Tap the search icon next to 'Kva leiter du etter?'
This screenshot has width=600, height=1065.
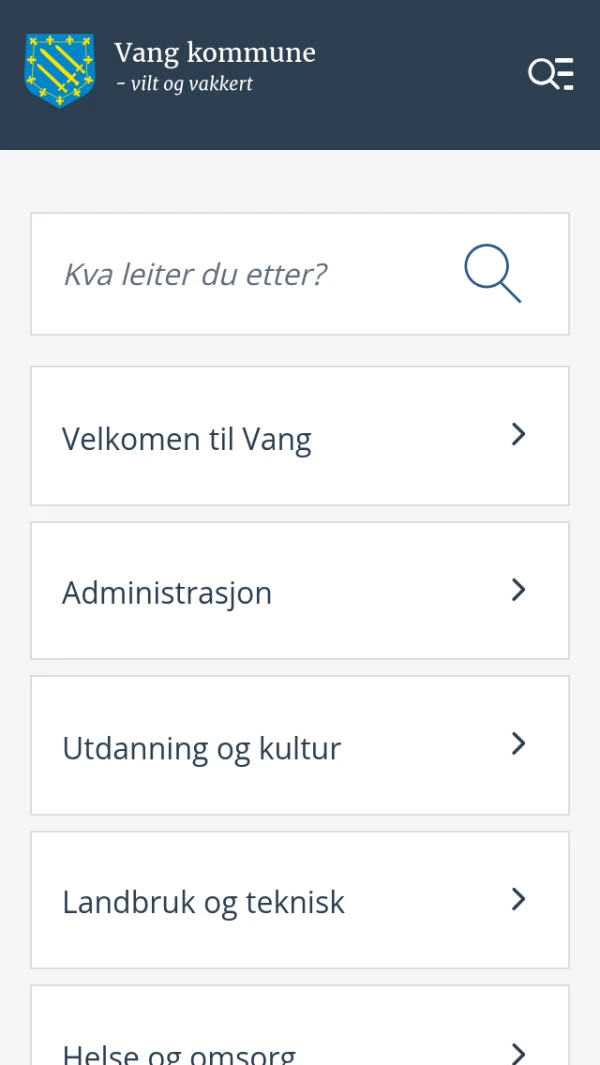point(492,274)
